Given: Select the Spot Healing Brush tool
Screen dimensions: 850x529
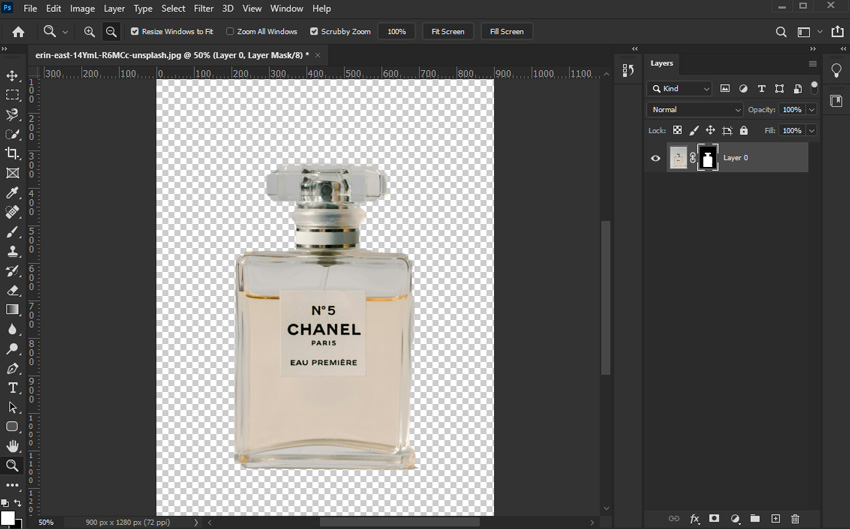Looking at the screenshot, I should tap(12, 212).
